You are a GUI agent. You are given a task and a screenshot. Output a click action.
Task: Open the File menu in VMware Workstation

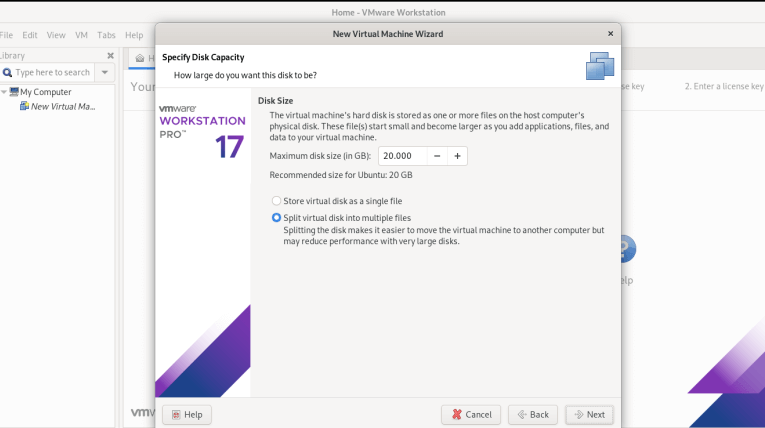[6, 35]
